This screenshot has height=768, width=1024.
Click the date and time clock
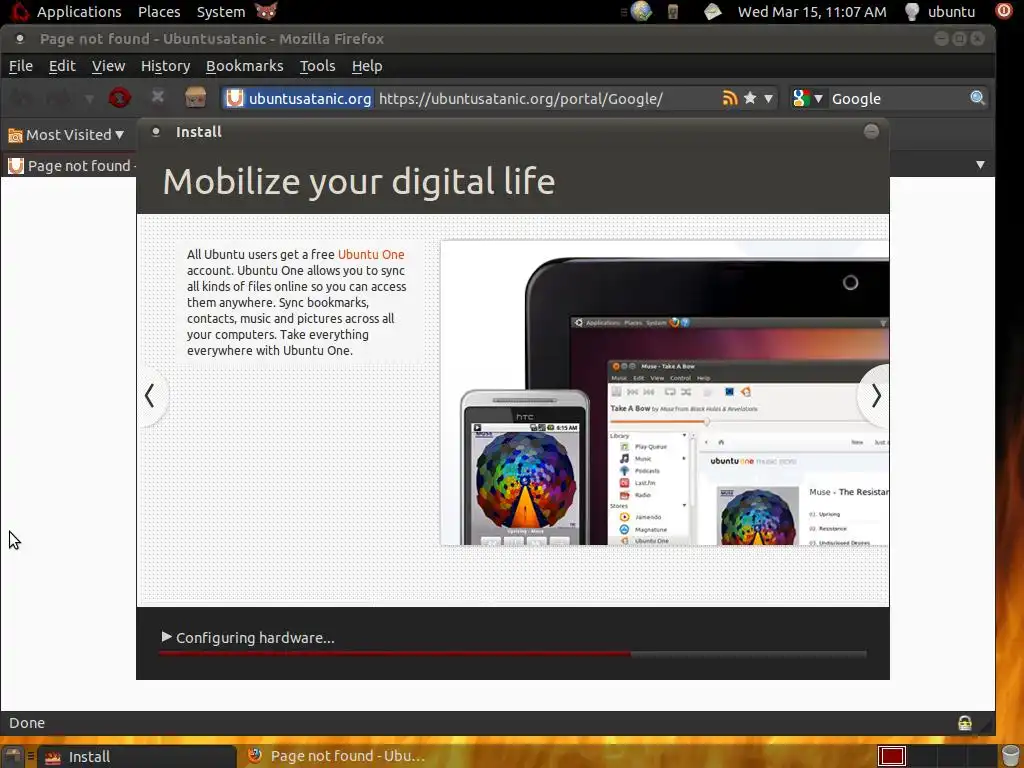click(x=812, y=12)
